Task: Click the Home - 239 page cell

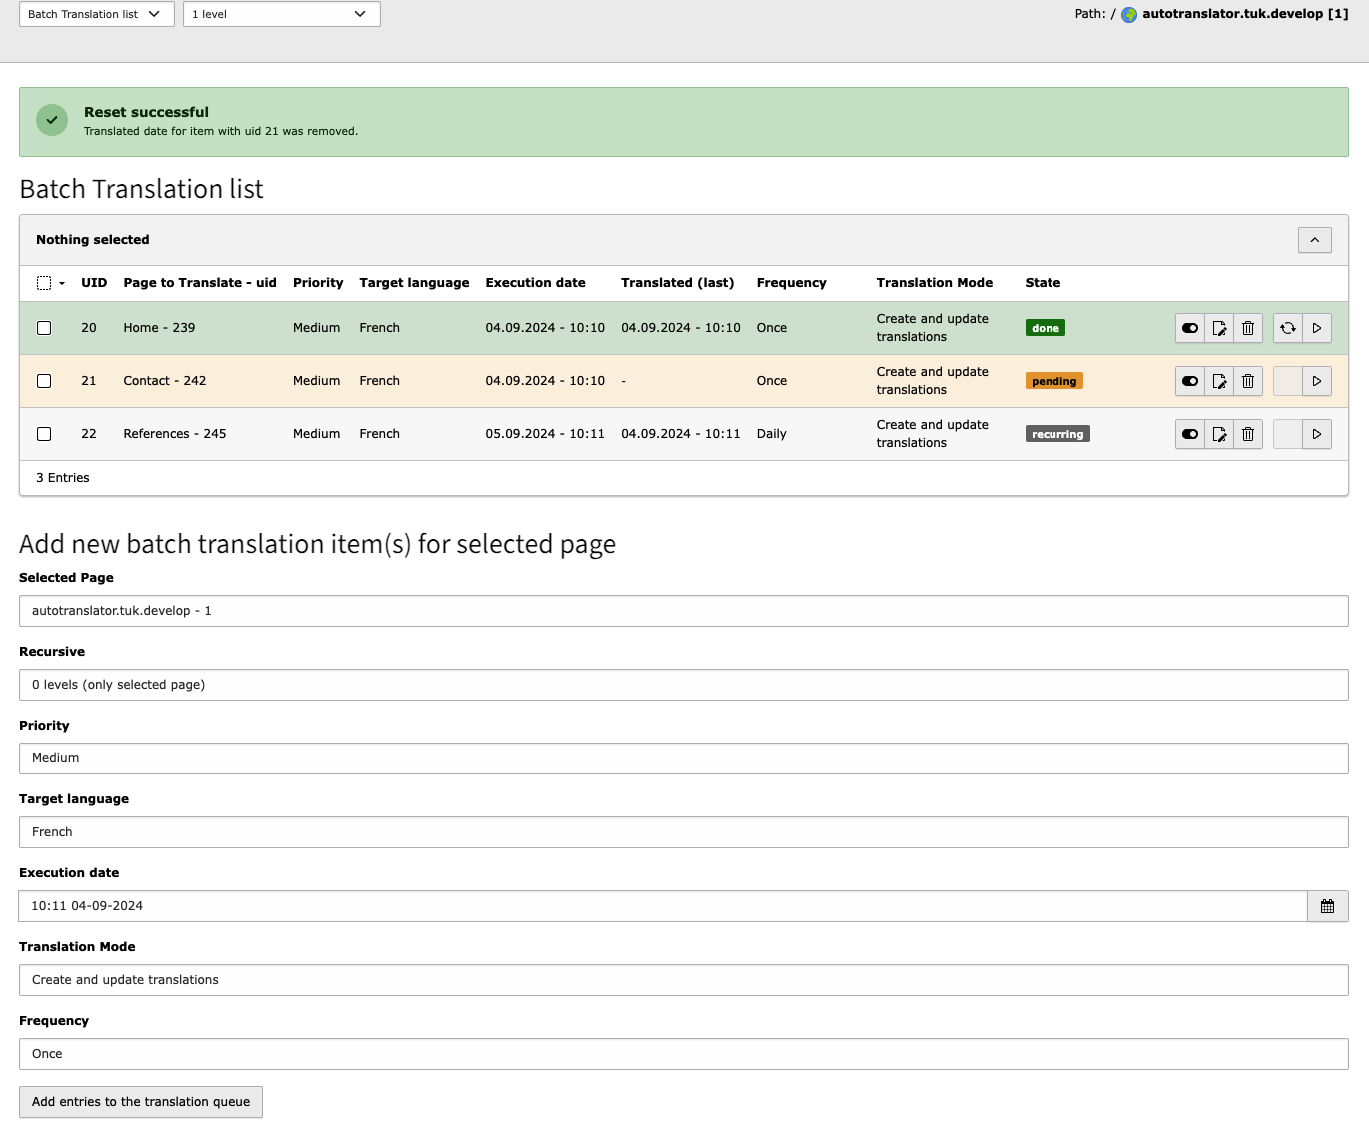Action: tap(159, 328)
